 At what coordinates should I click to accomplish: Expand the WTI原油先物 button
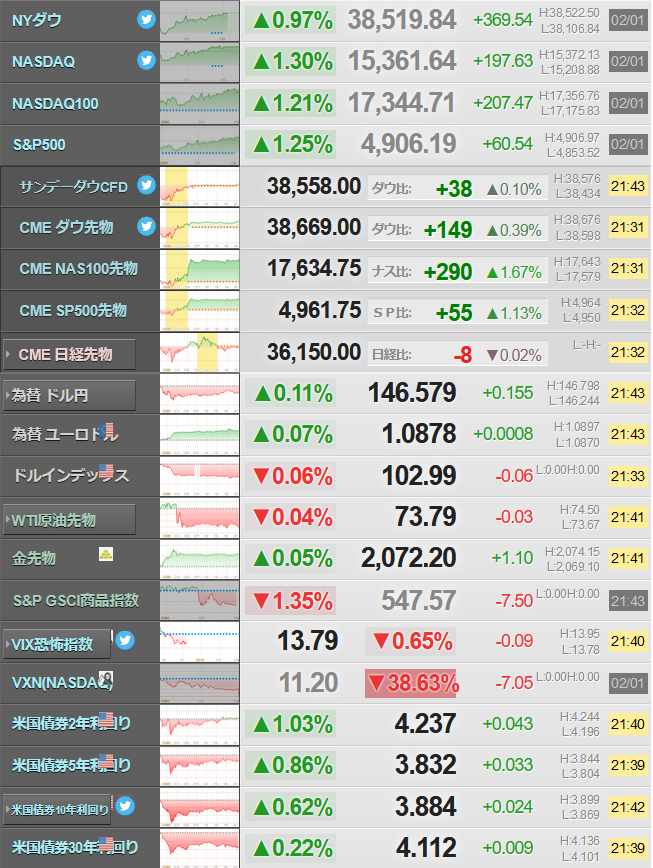(69, 520)
